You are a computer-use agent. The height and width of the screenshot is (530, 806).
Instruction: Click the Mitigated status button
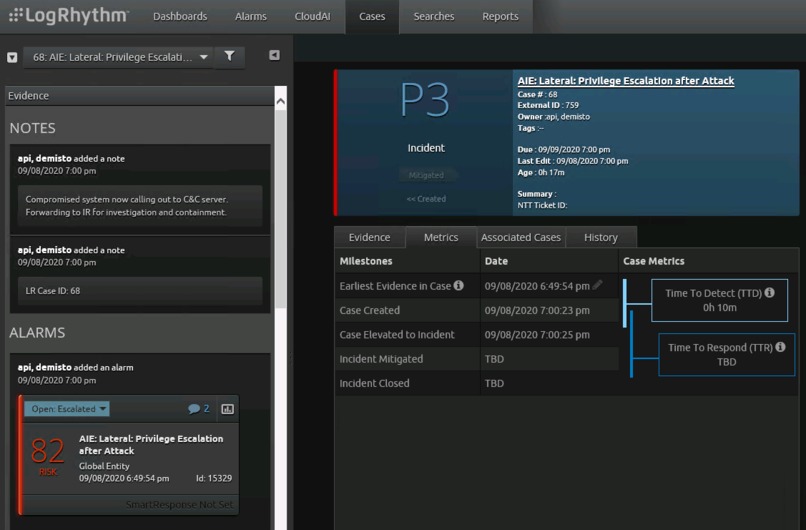(426, 175)
